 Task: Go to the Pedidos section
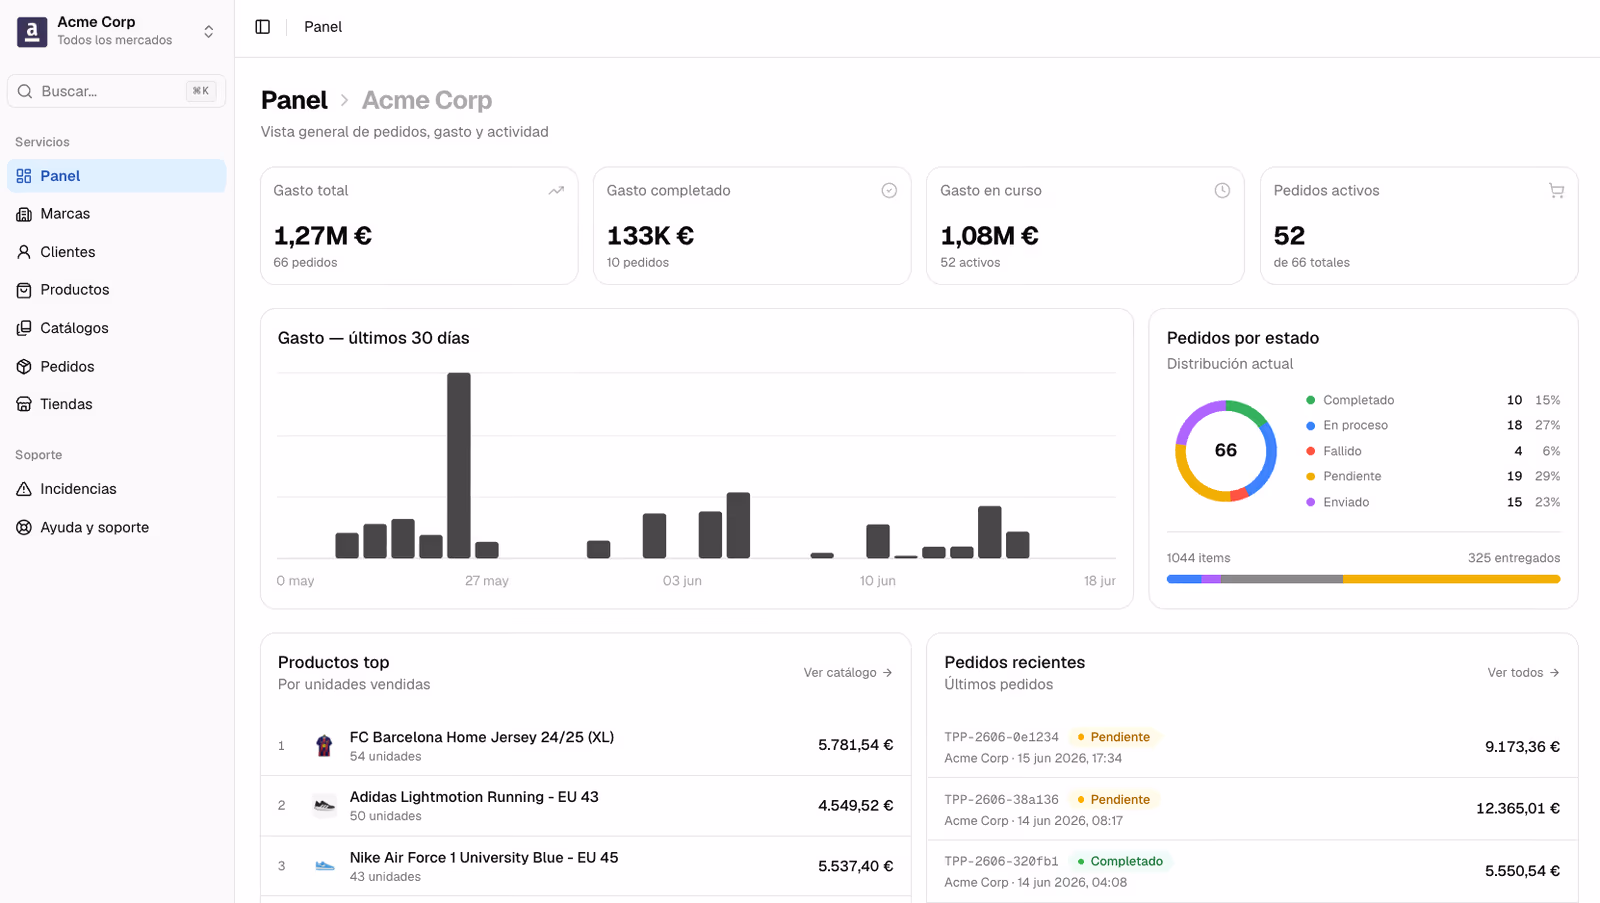[x=117, y=366]
